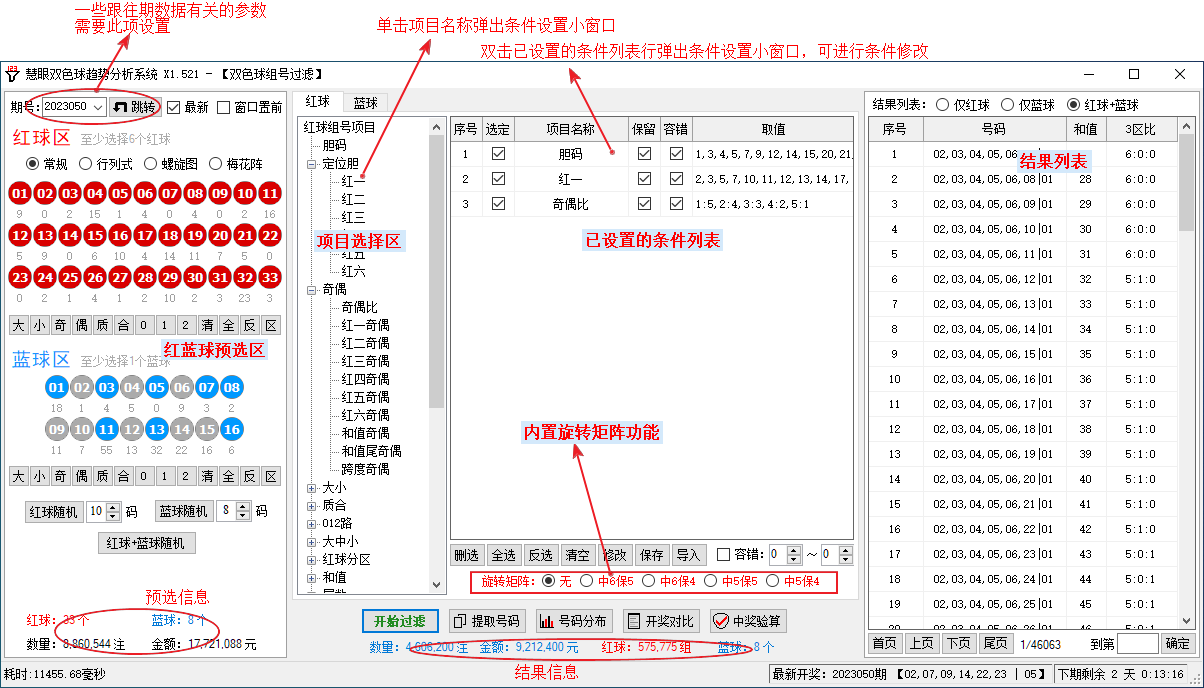Select the 中6保5 rotation matrix option

587,581
